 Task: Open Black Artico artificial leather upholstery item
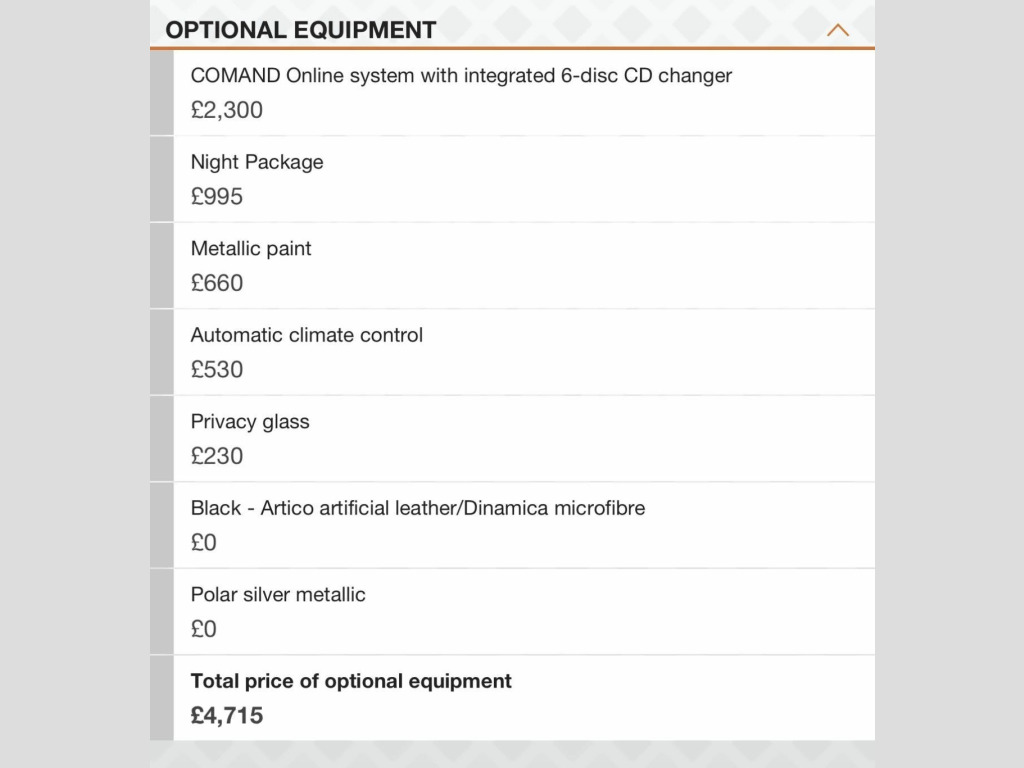pos(418,508)
